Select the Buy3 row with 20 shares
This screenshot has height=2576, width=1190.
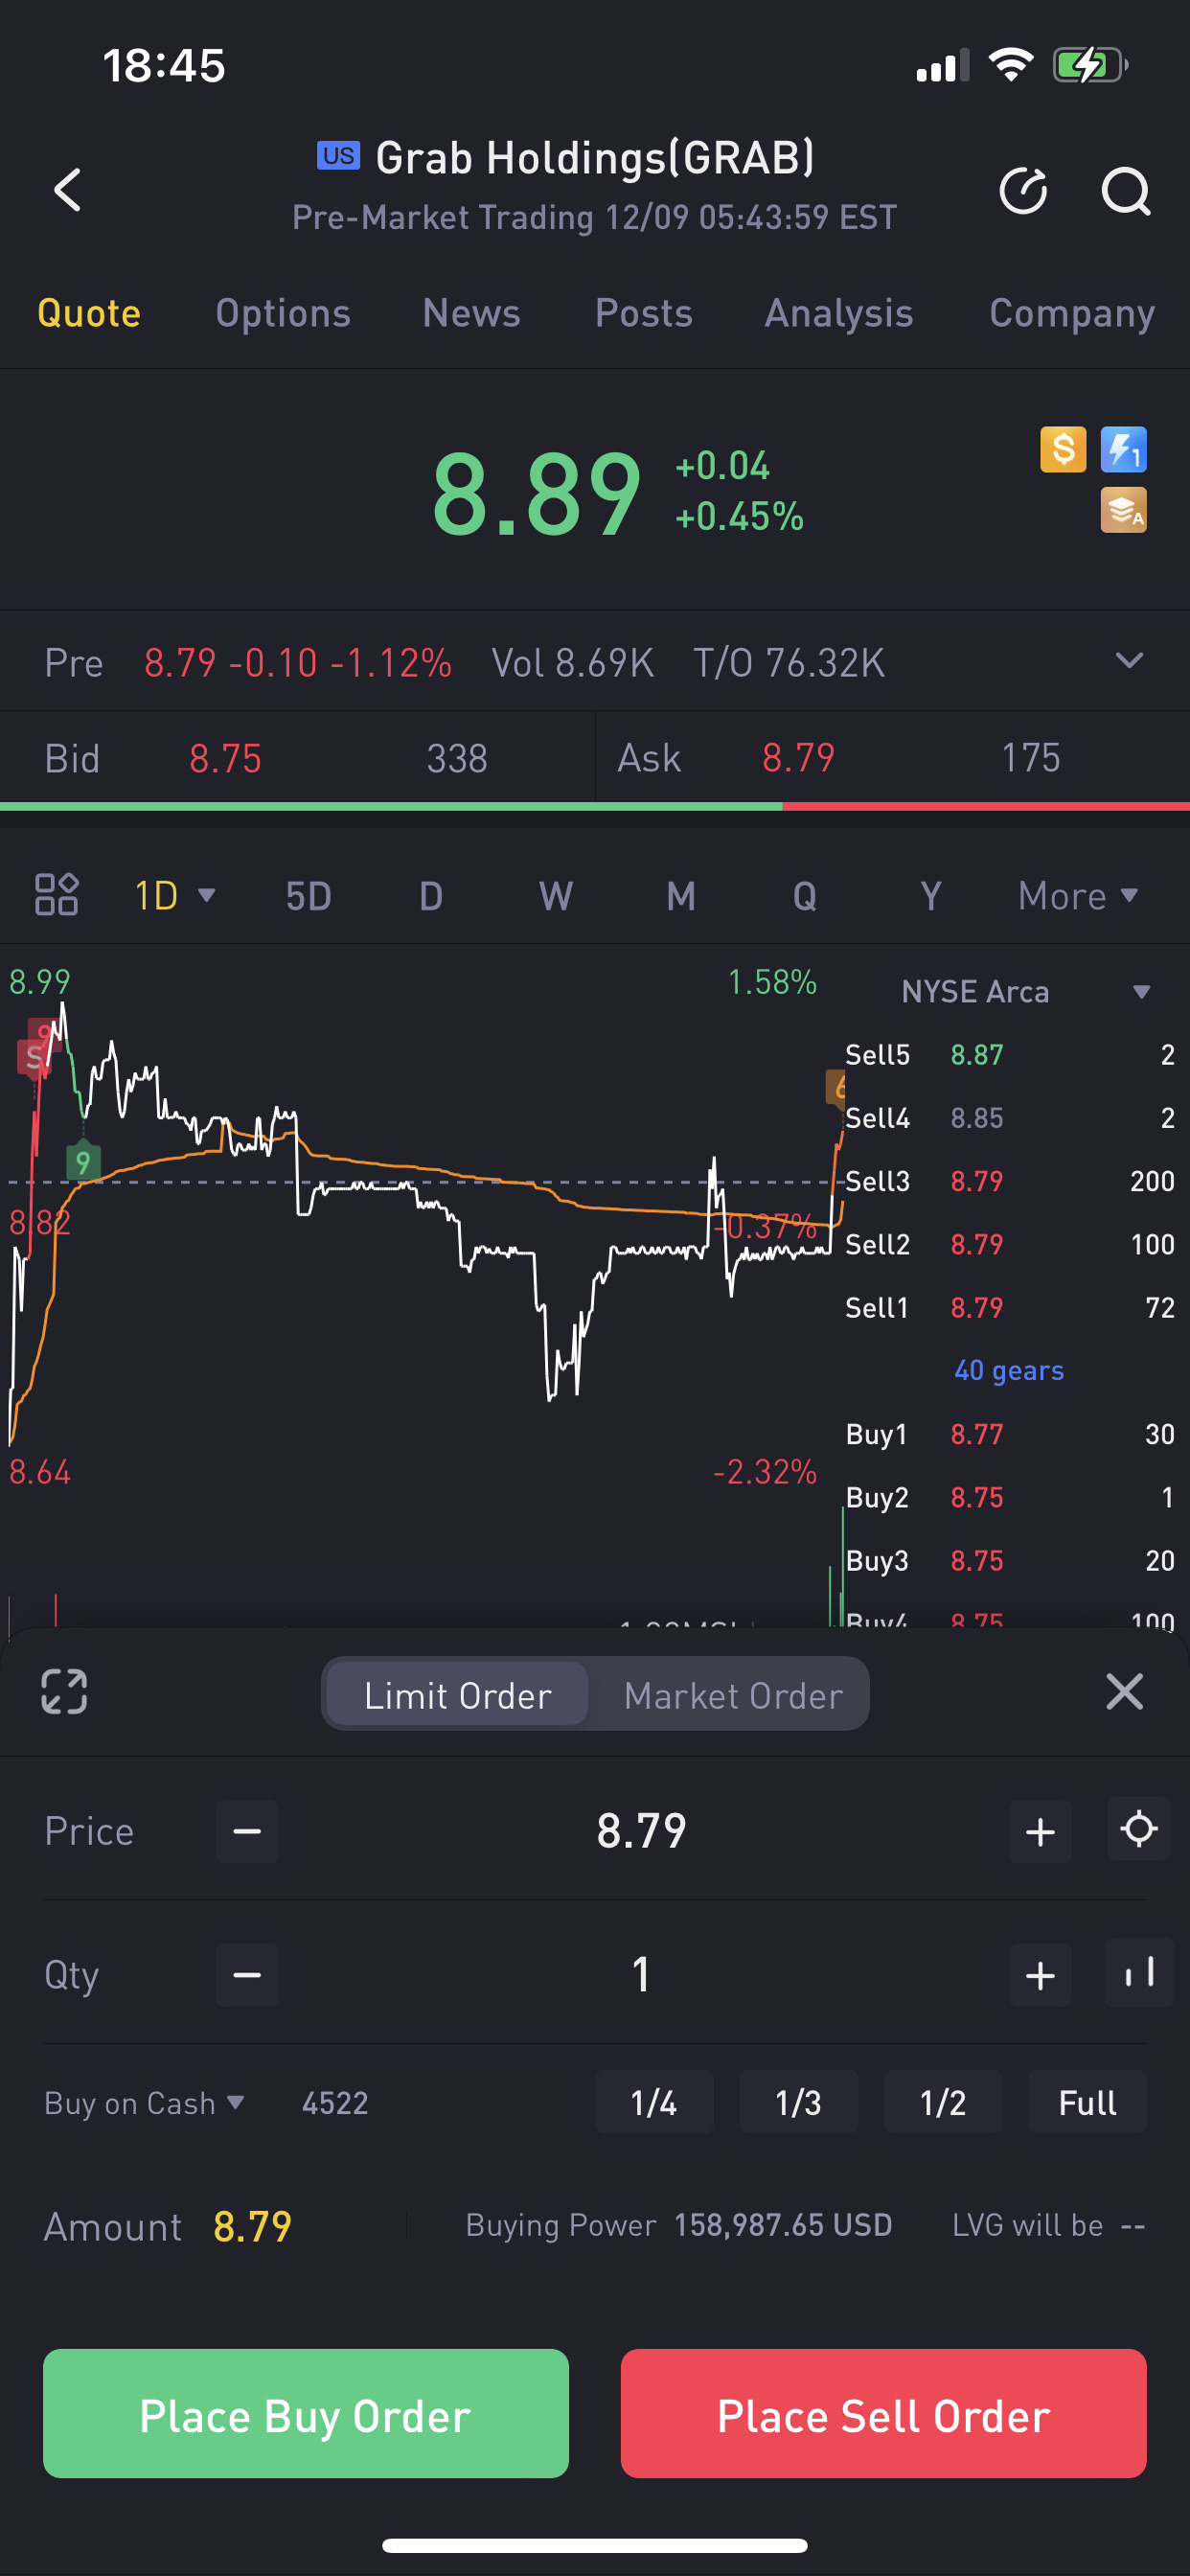pyautogui.click(x=1010, y=1561)
